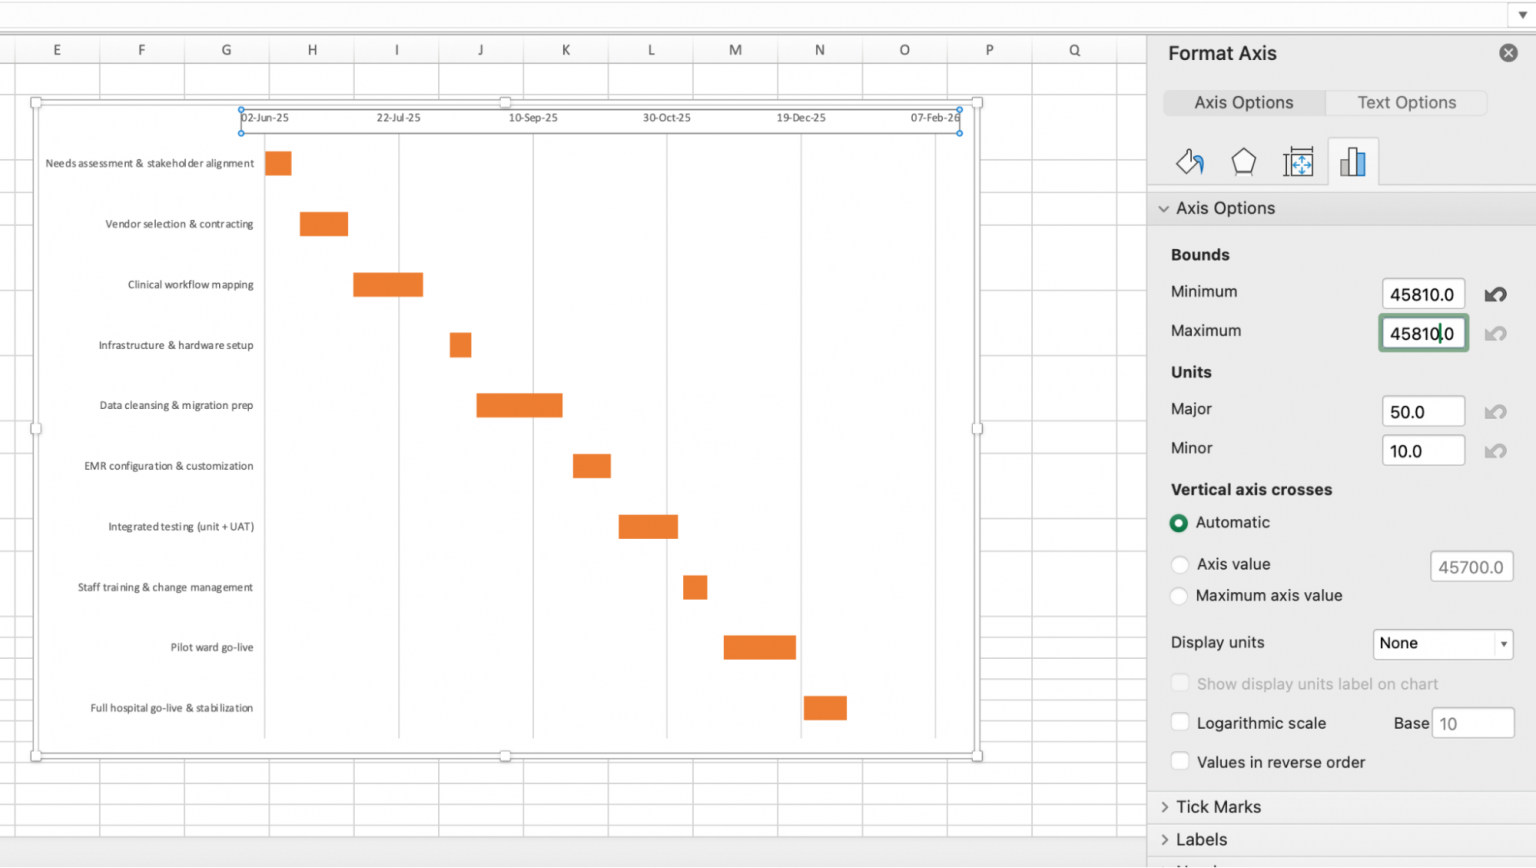This screenshot has width=1536, height=868.
Task: Select the Axis Options tab
Action: (1243, 102)
